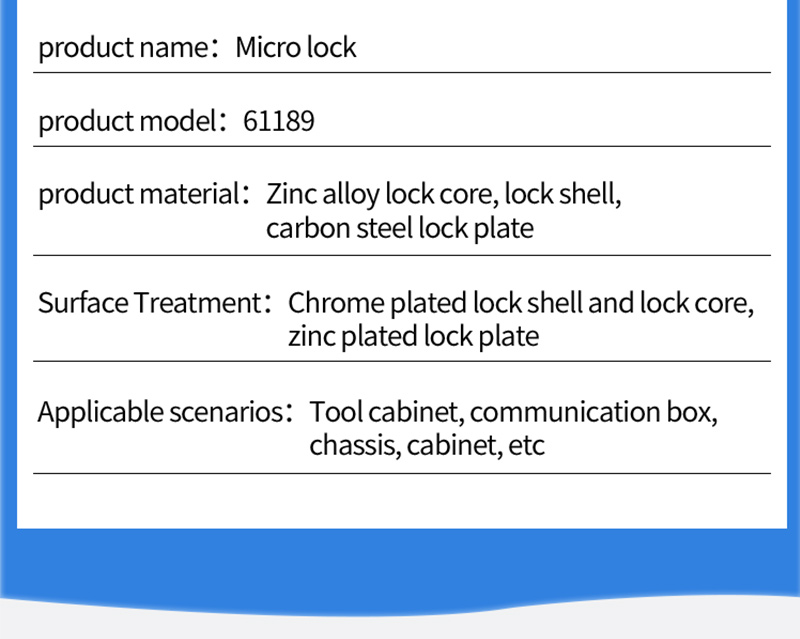Viewport: 800px width, 639px height.
Task: Click the word 'communication' in scenarios row
Action: [x=564, y=412]
